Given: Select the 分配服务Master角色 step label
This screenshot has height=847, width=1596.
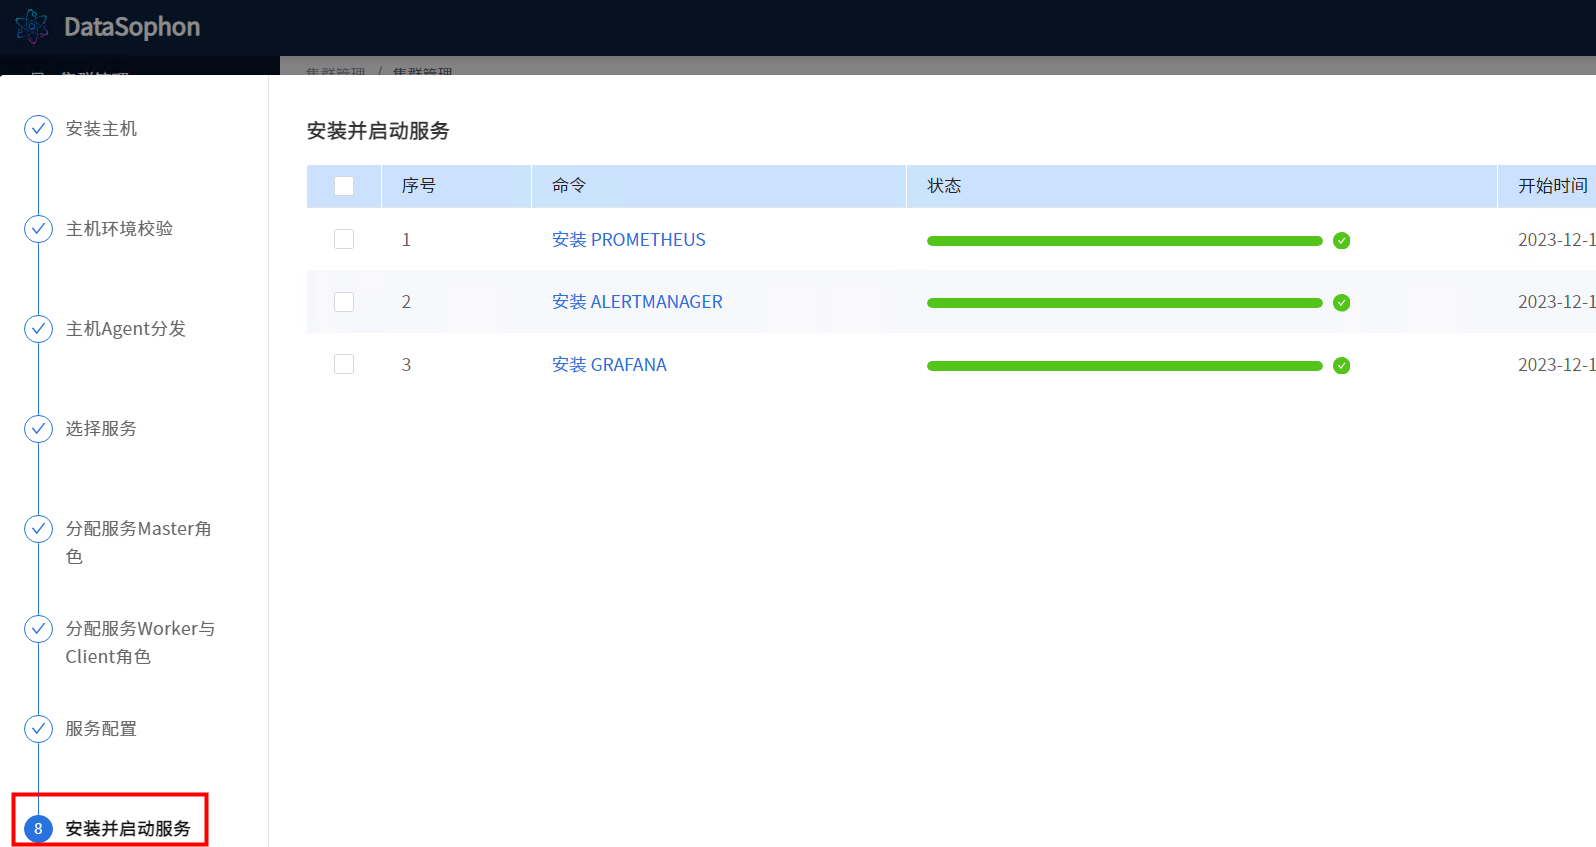Looking at the screenshot, I should pyautogui.click(x=138, y=543).
